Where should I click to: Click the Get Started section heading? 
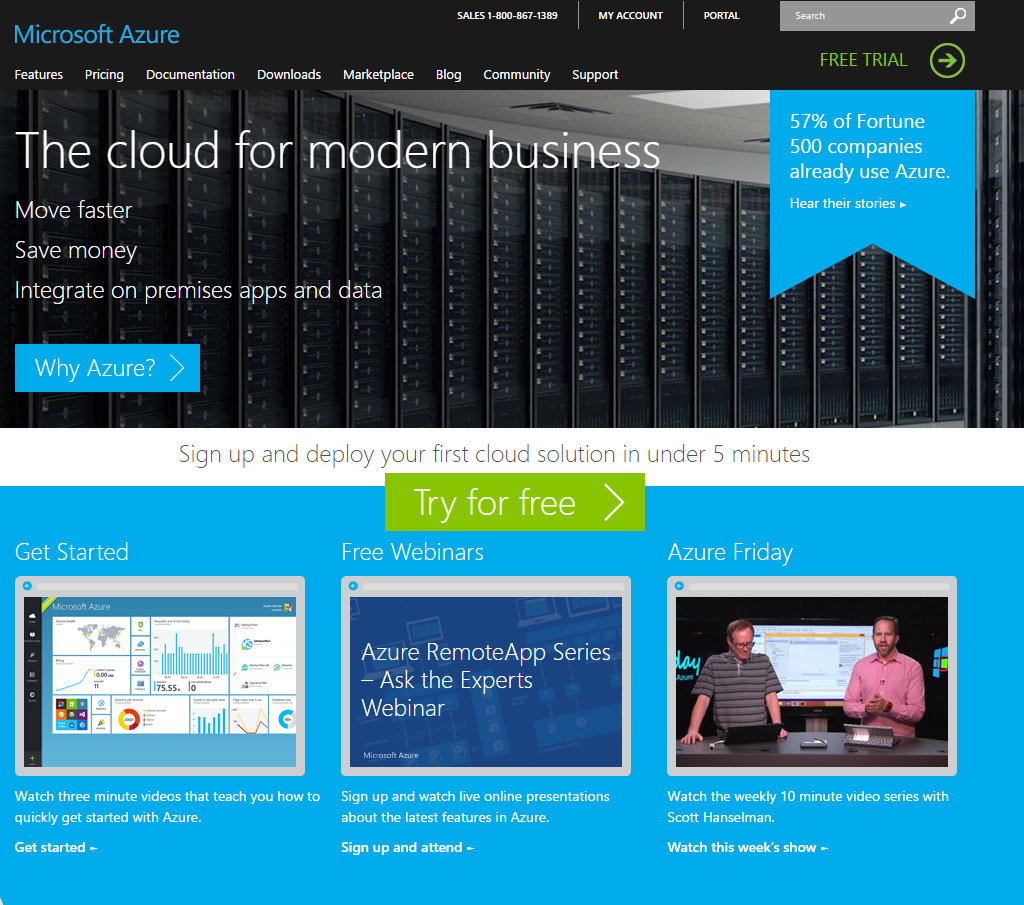tap(72, 552)
